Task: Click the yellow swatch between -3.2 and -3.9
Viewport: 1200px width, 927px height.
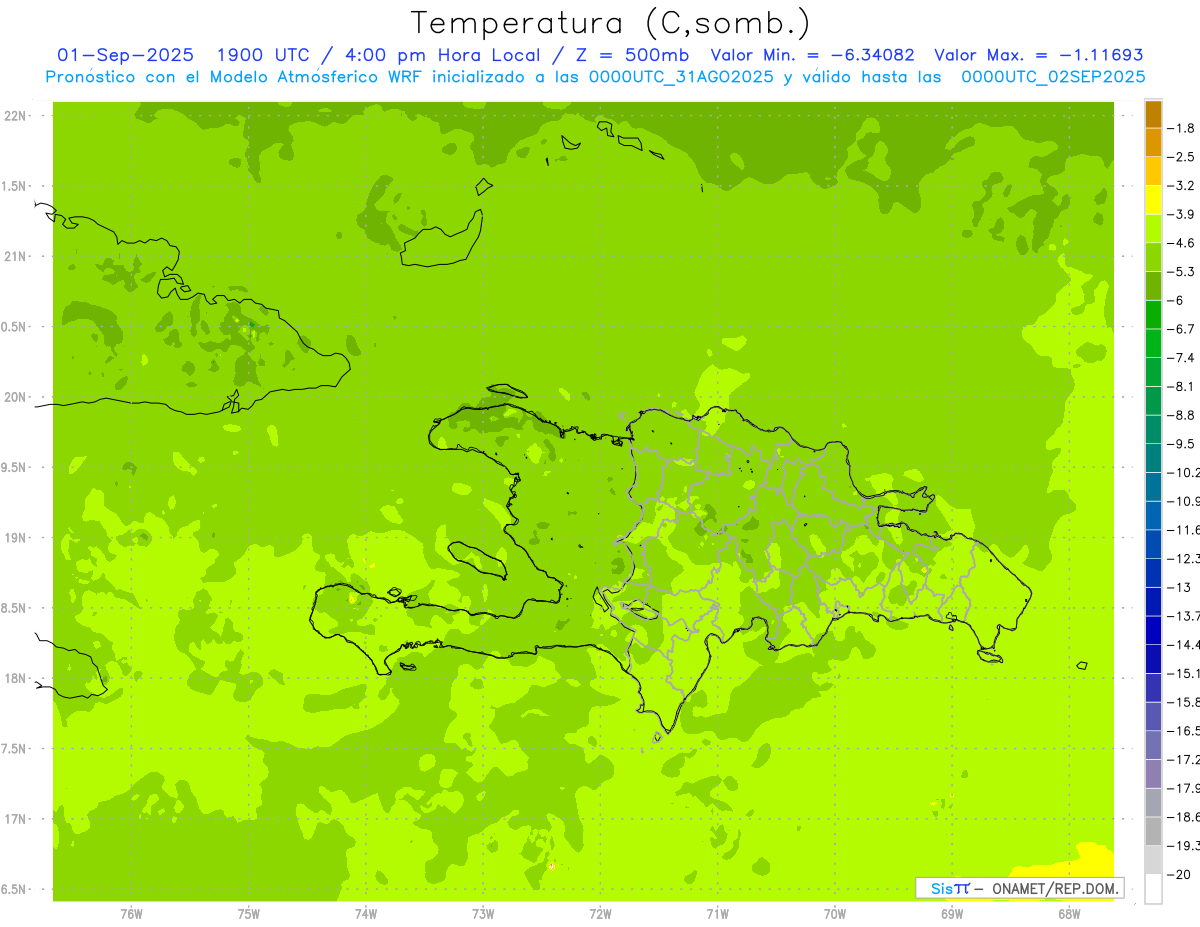Action: (x=1153, y=200)
